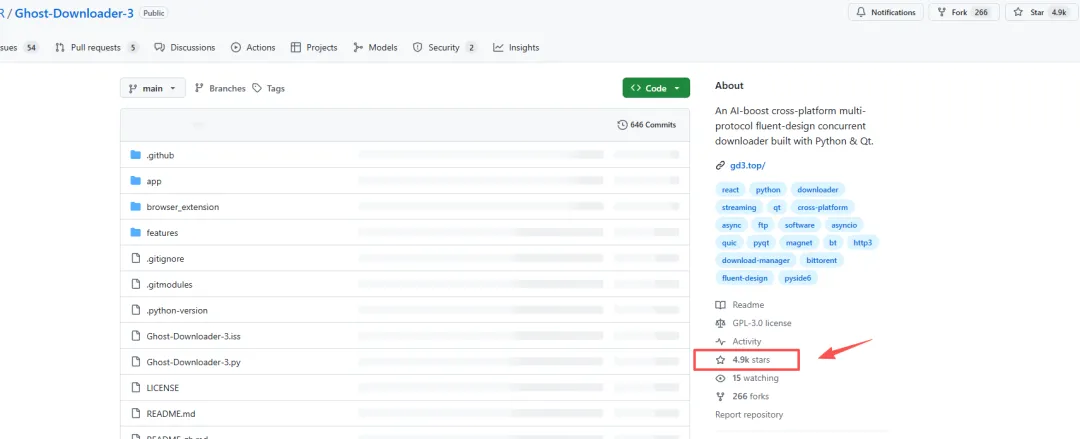This screenshot has width=1080, height=439.
Task: Click the eye icon beside 15 watching
Action: [720, 378]
